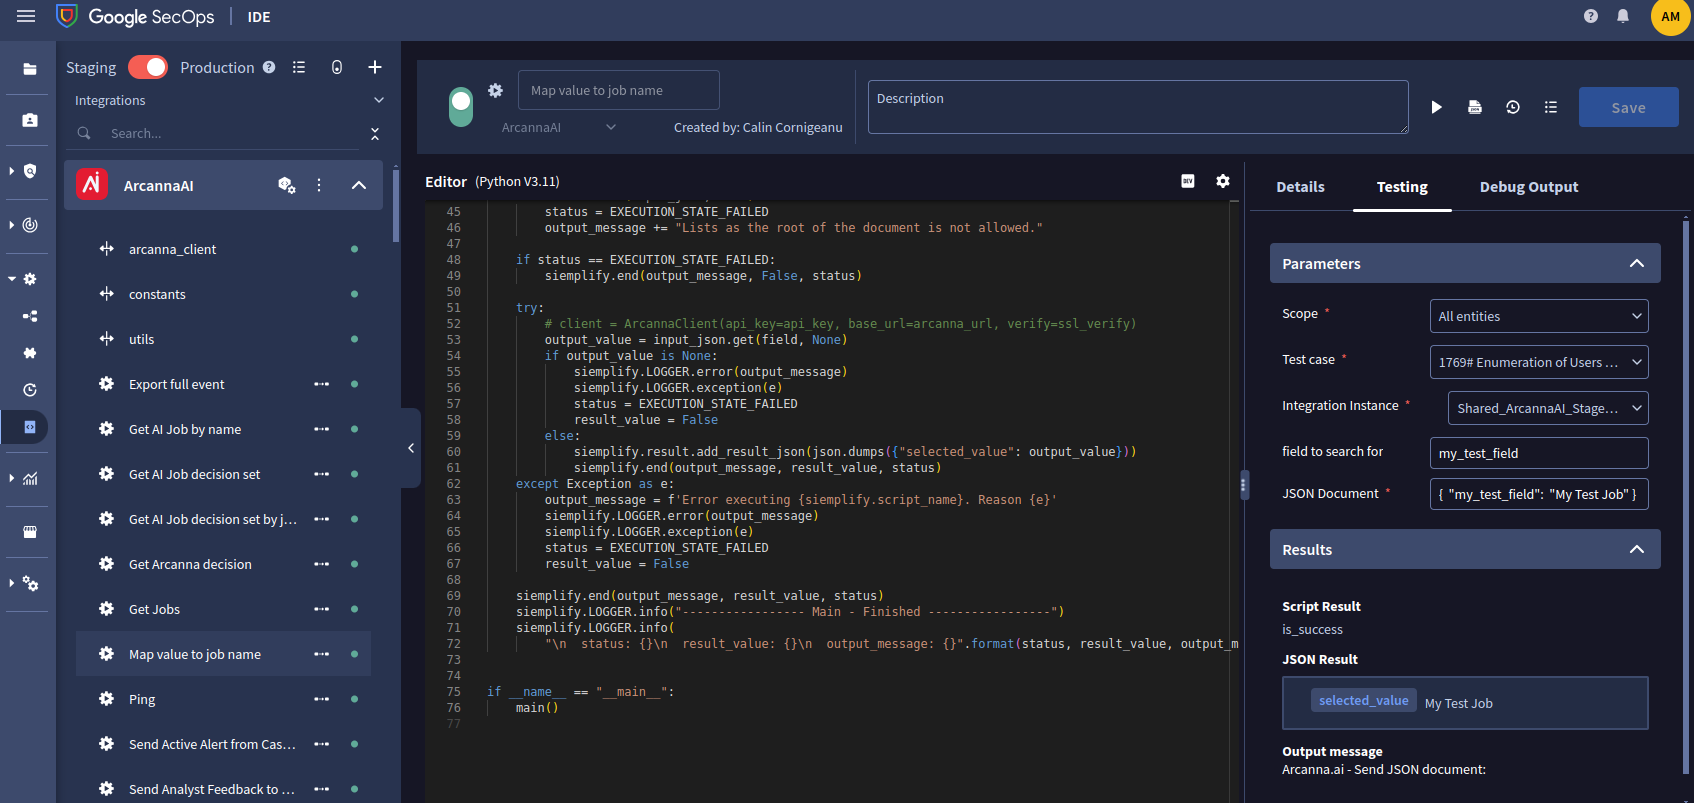The width and height of the screenshot is (1694, 803).
Task: Click the Production info icon
Action: coord(269,67)
